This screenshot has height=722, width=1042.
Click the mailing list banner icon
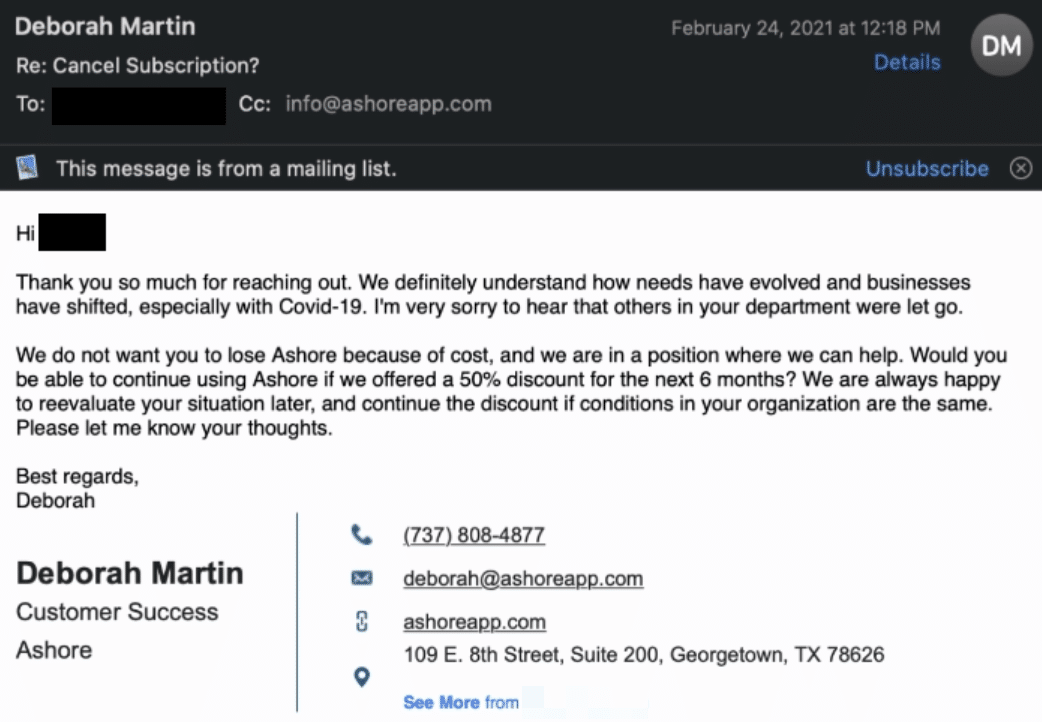click(27, 168)
